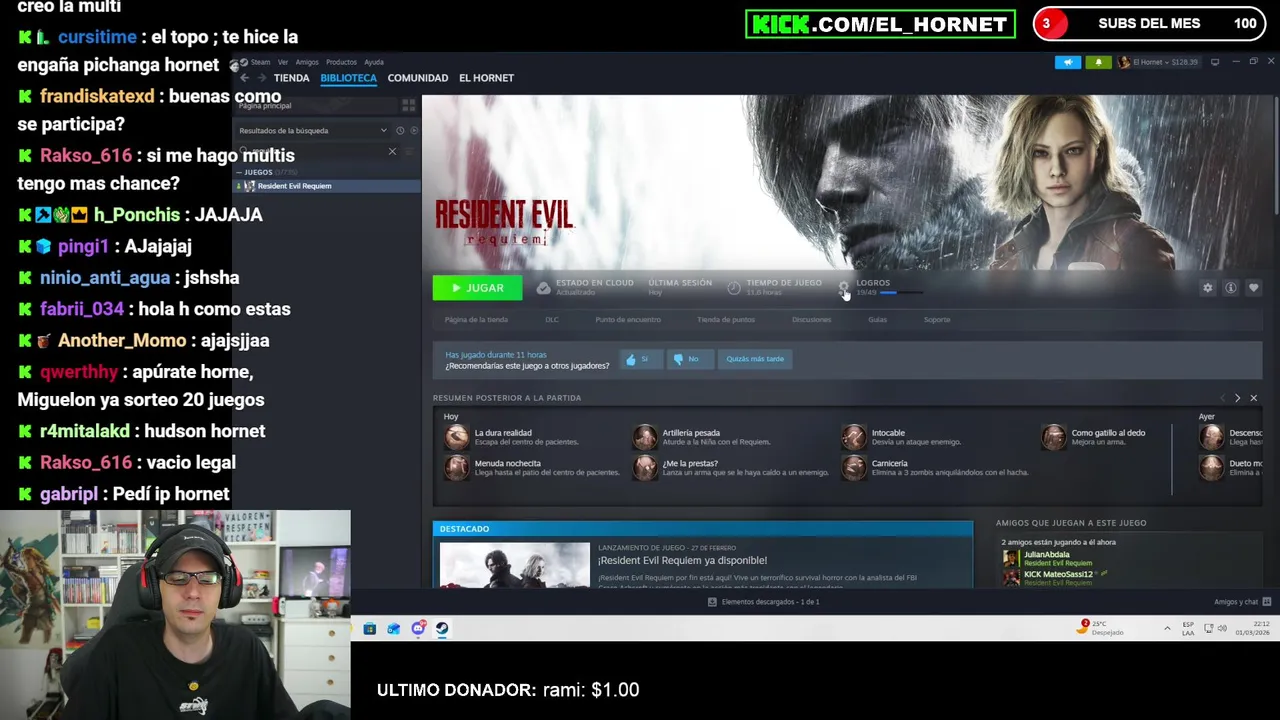Open the Ver menu

(283, 62)
